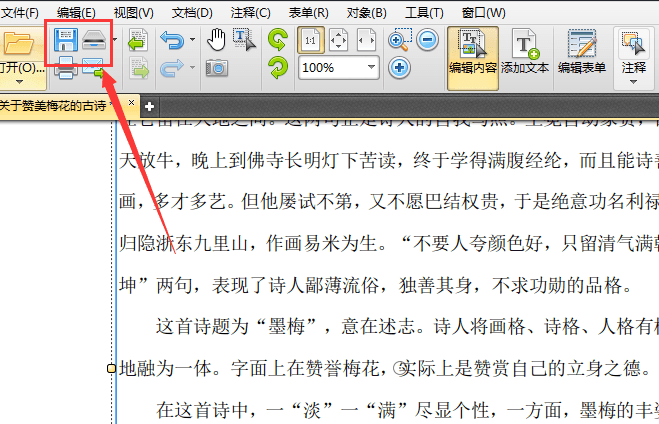Rotate view clockwise green arrow
The image size is (659, 424).
coord(278,68)
